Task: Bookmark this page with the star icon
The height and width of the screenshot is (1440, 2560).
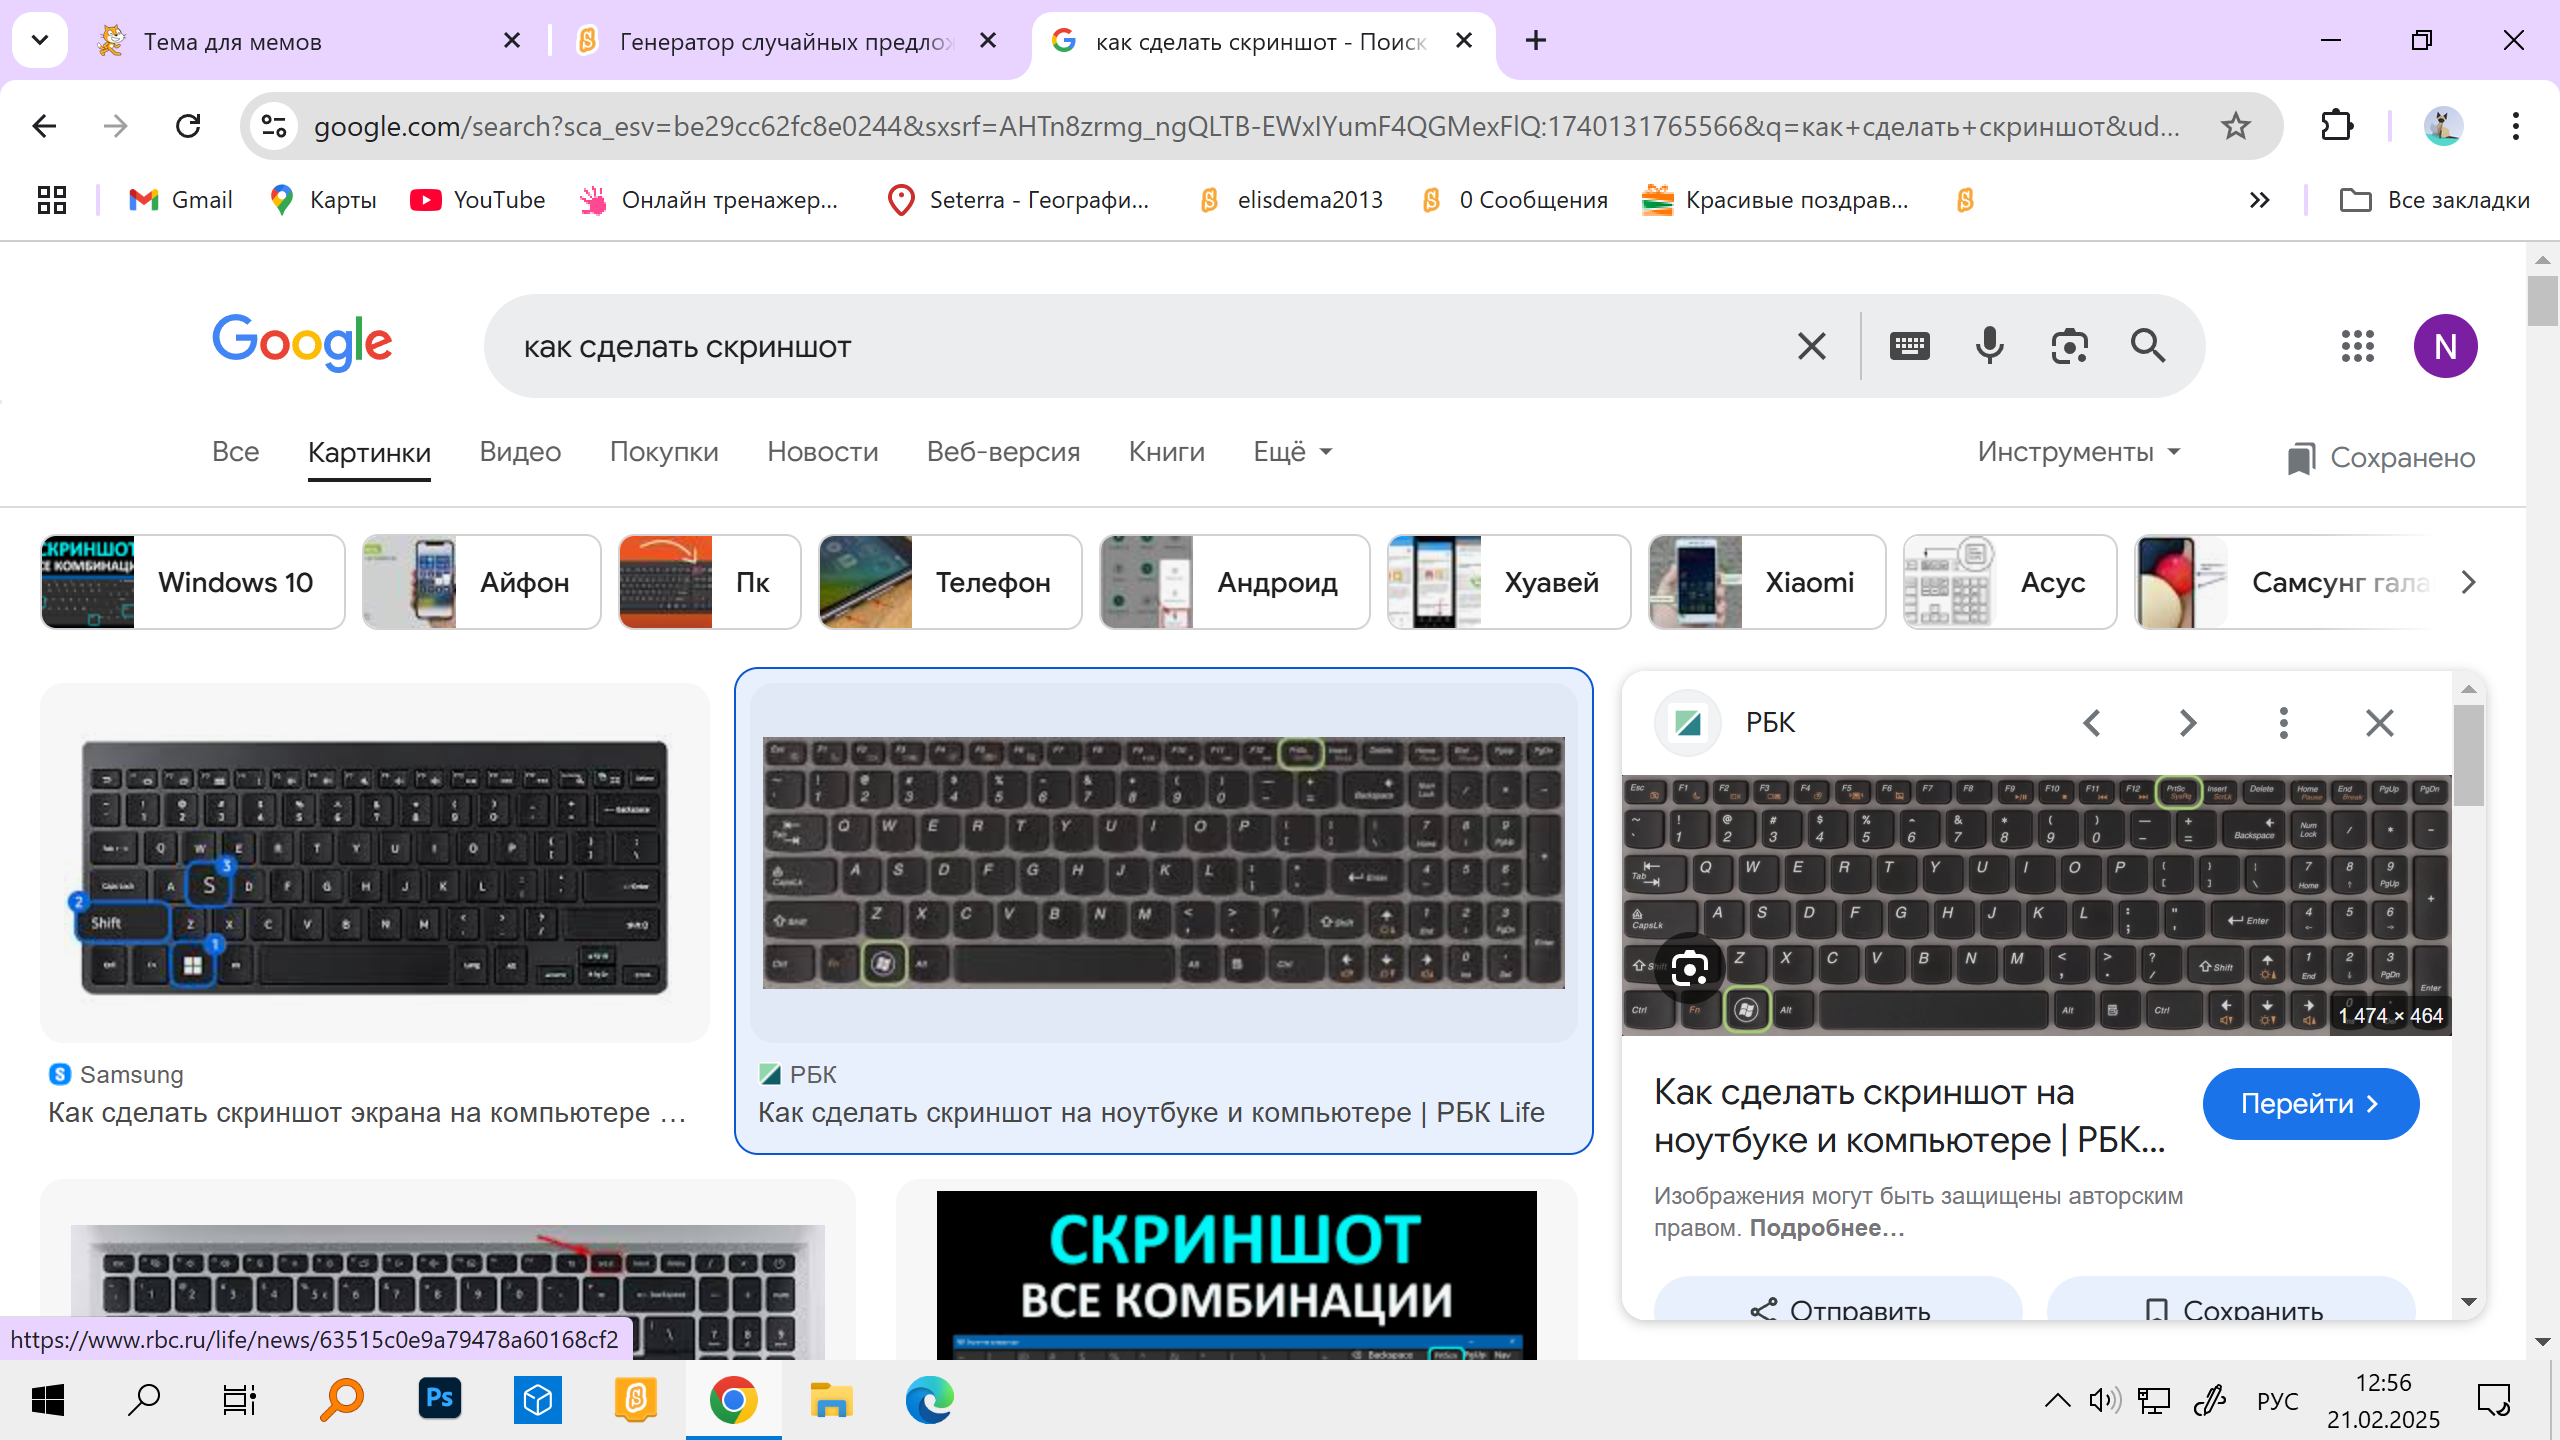Action: [2236, 126]
